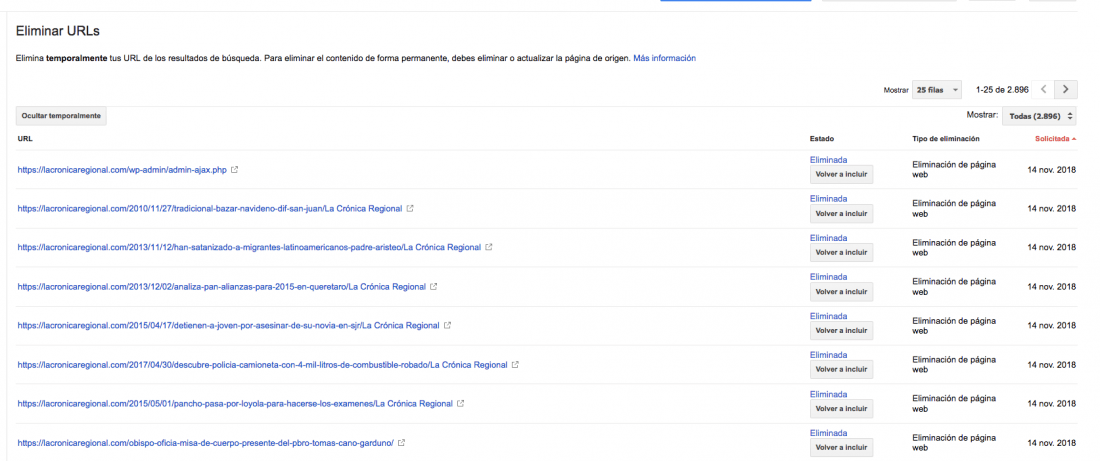The width and height of the screenshot is (1100, 461).
Task: Click the 1-25 de 2.896 pagination text
Action: click(1002, 90)
